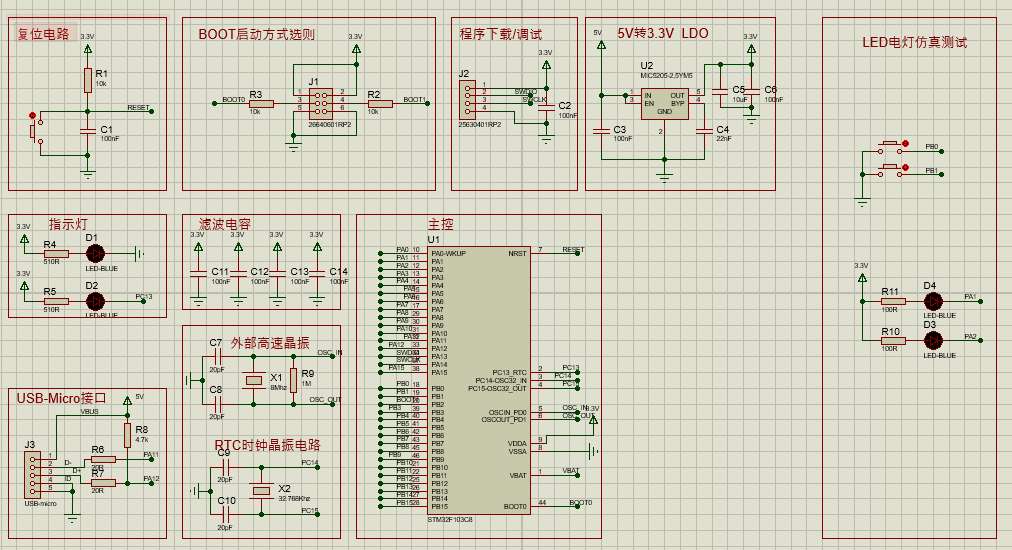Select the 滤波电容 title text
The height and width of the screenshot is (550, 1012).
click(225, 224)
